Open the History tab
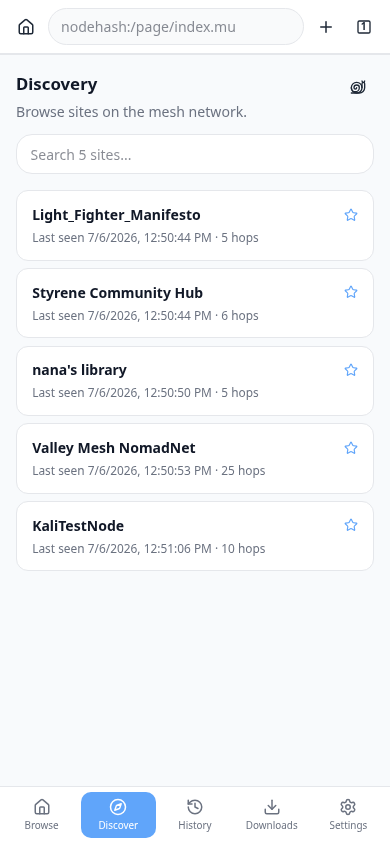Image resolution: width=390 pixels, height=844 pixels. 195,815
